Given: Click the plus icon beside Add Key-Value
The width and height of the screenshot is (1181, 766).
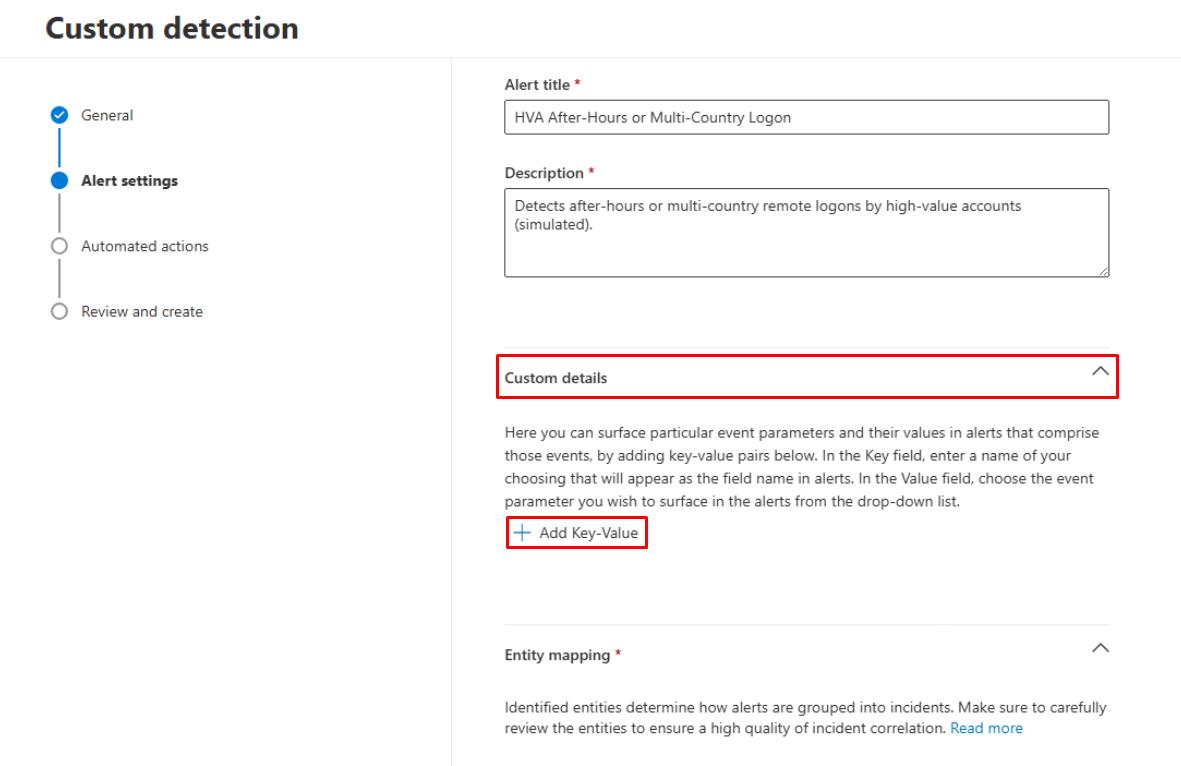Looking at the screenshot, I should [x=521, y=533].
